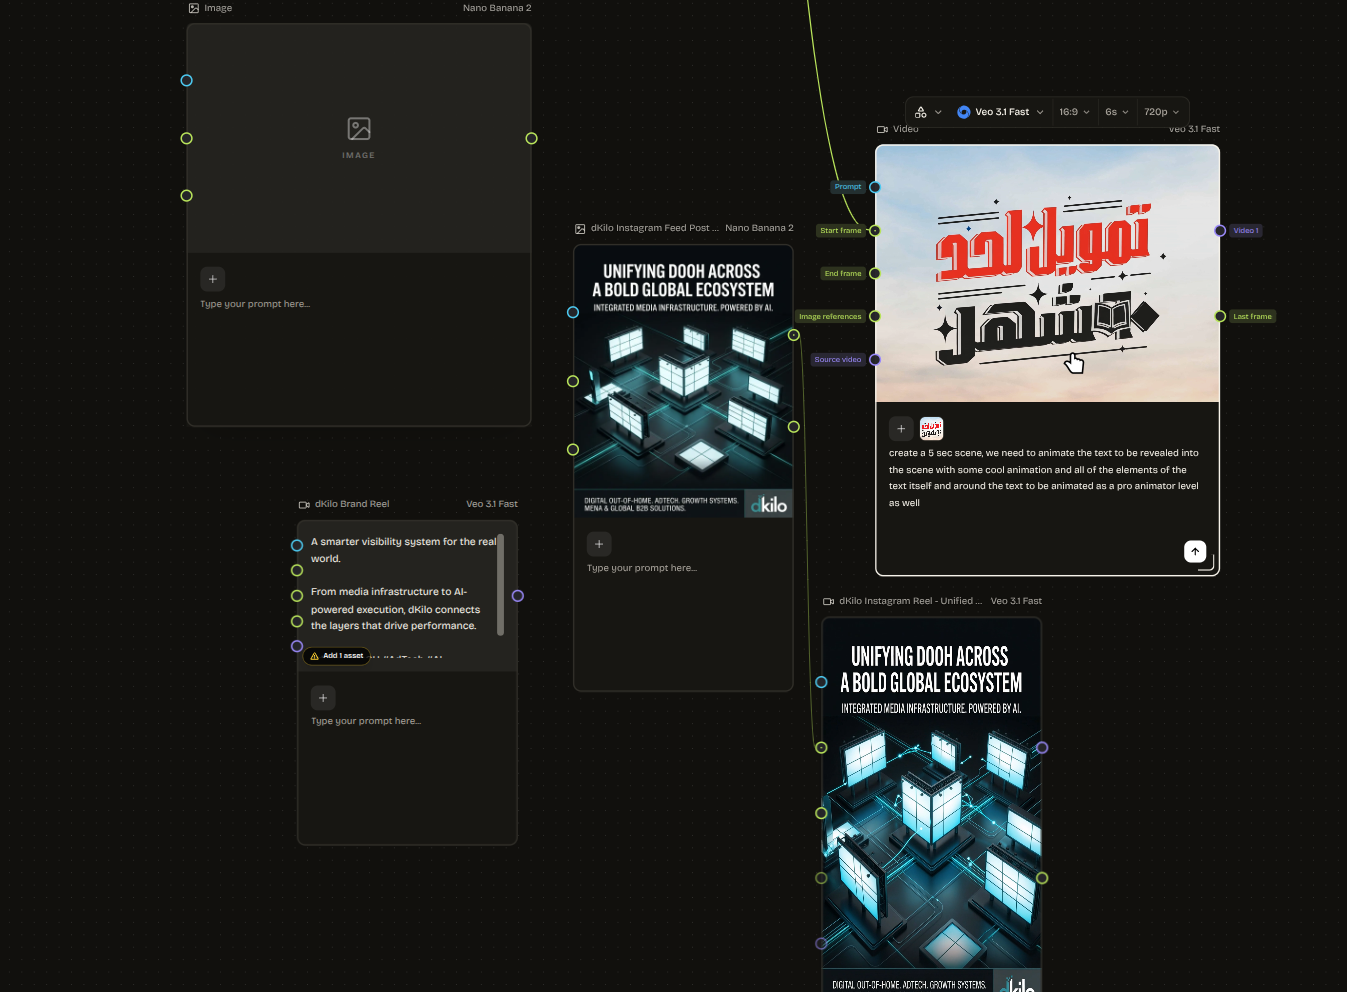This screenshot has width=1347, height=992.
Task: Click the Add 1 asset warning button
Action: [x=337, y=656]
